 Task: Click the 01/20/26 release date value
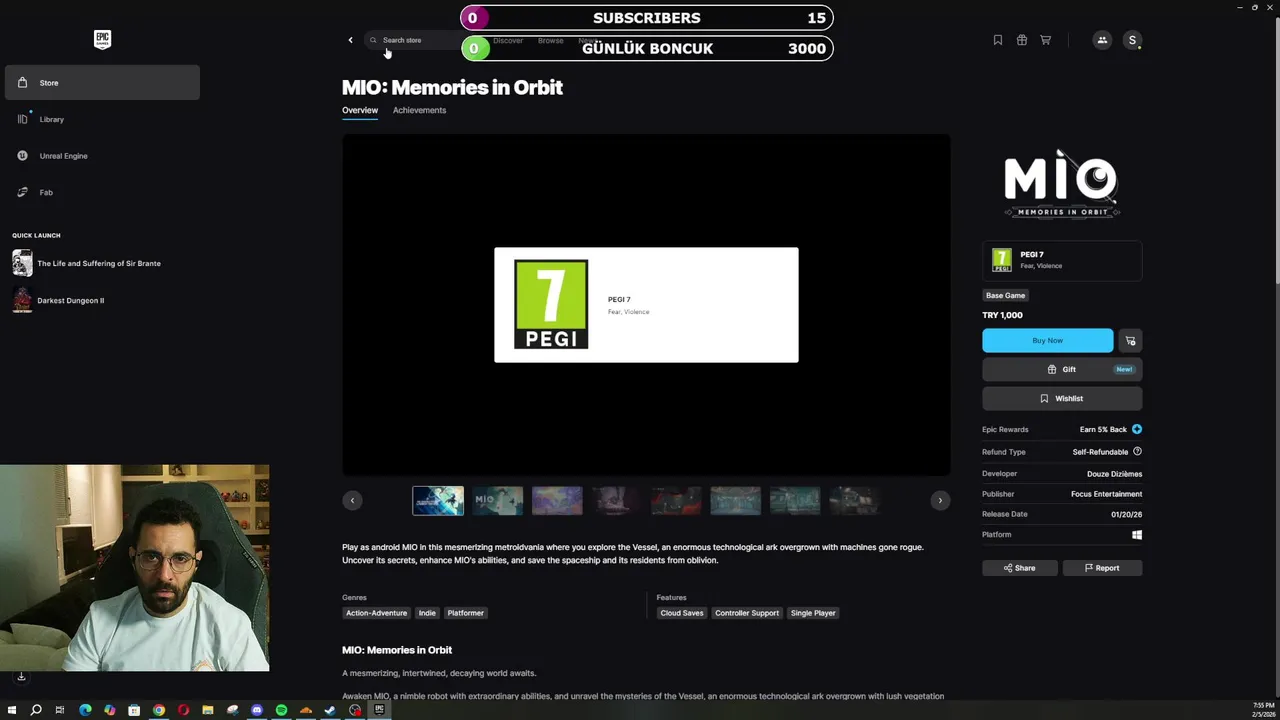click(1126, 514)
